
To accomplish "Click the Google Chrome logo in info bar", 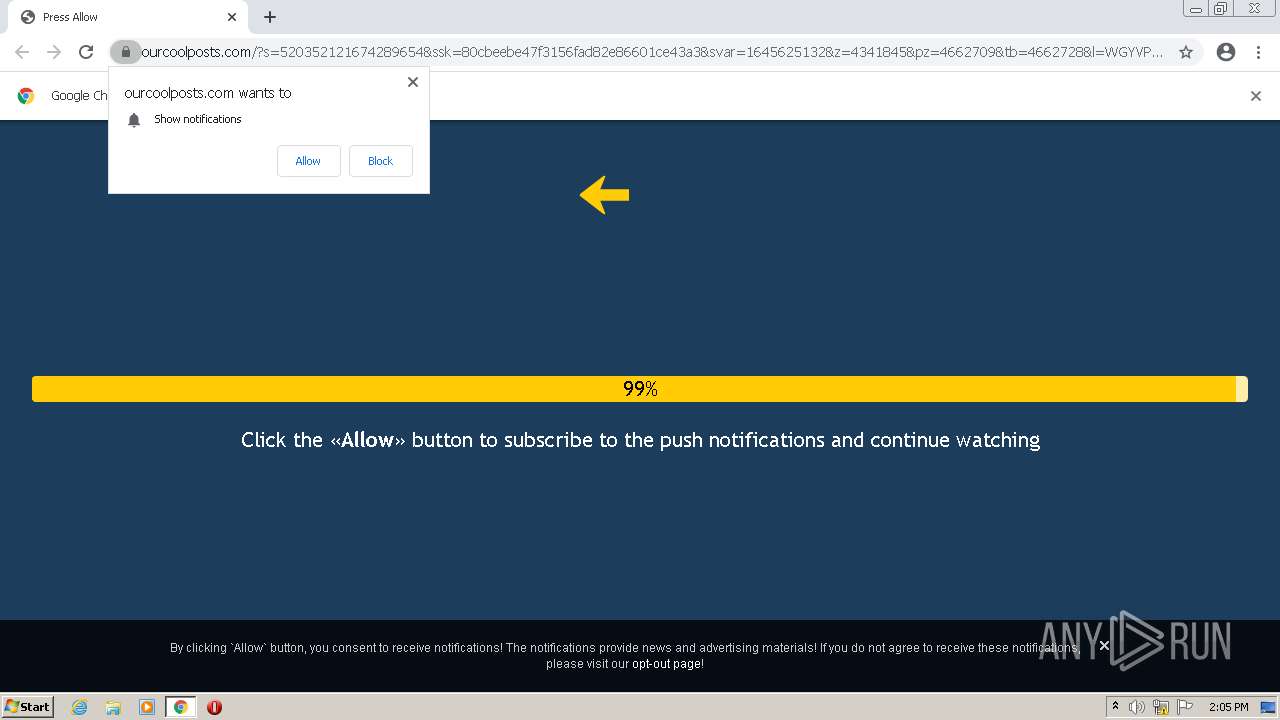I will (26, 96).
